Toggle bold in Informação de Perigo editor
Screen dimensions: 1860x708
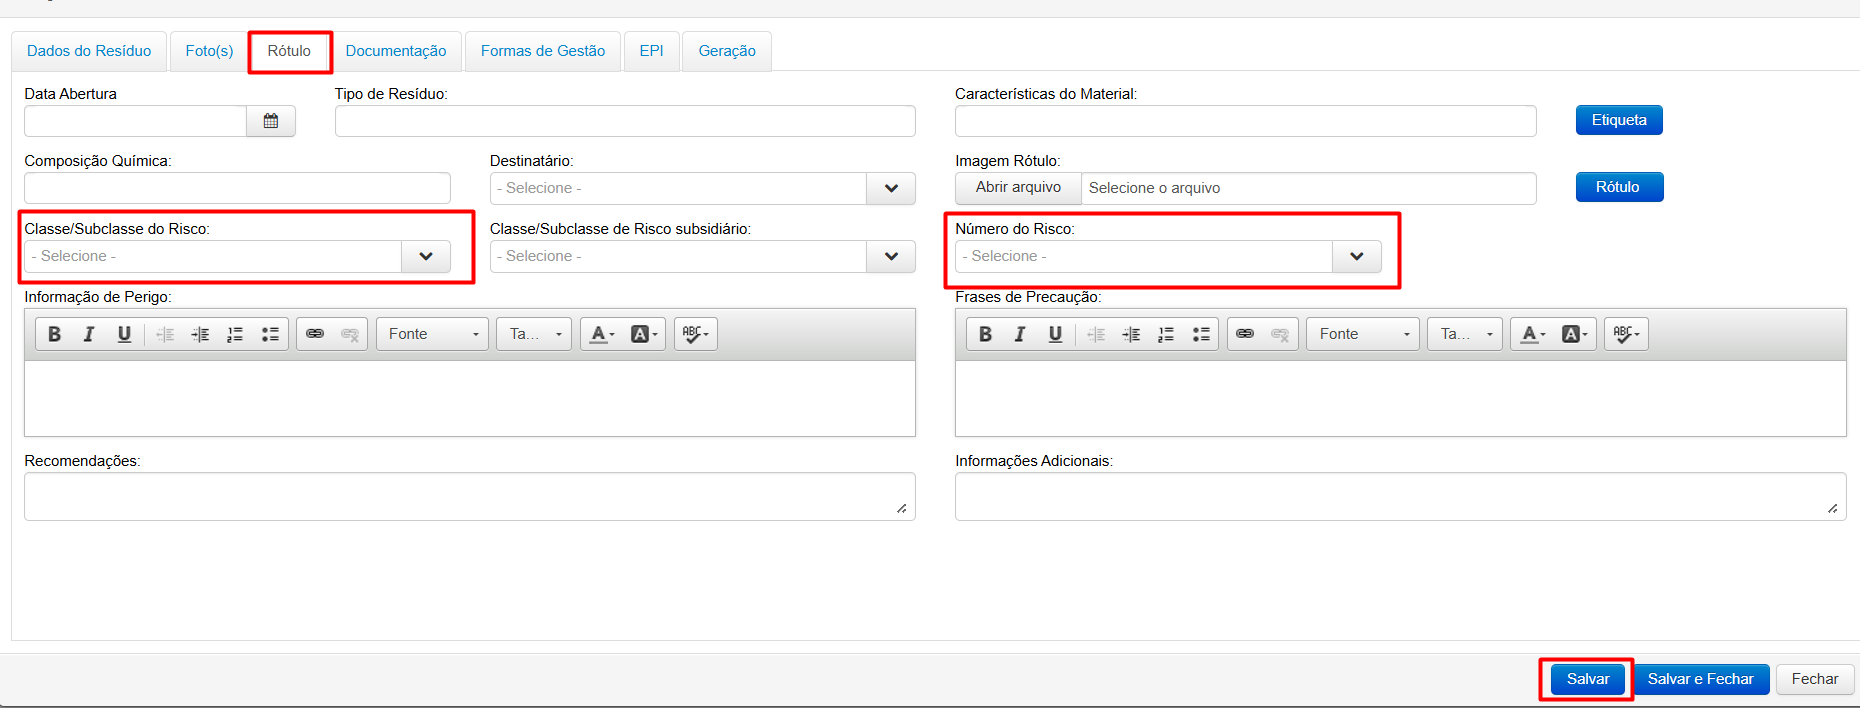55,334
